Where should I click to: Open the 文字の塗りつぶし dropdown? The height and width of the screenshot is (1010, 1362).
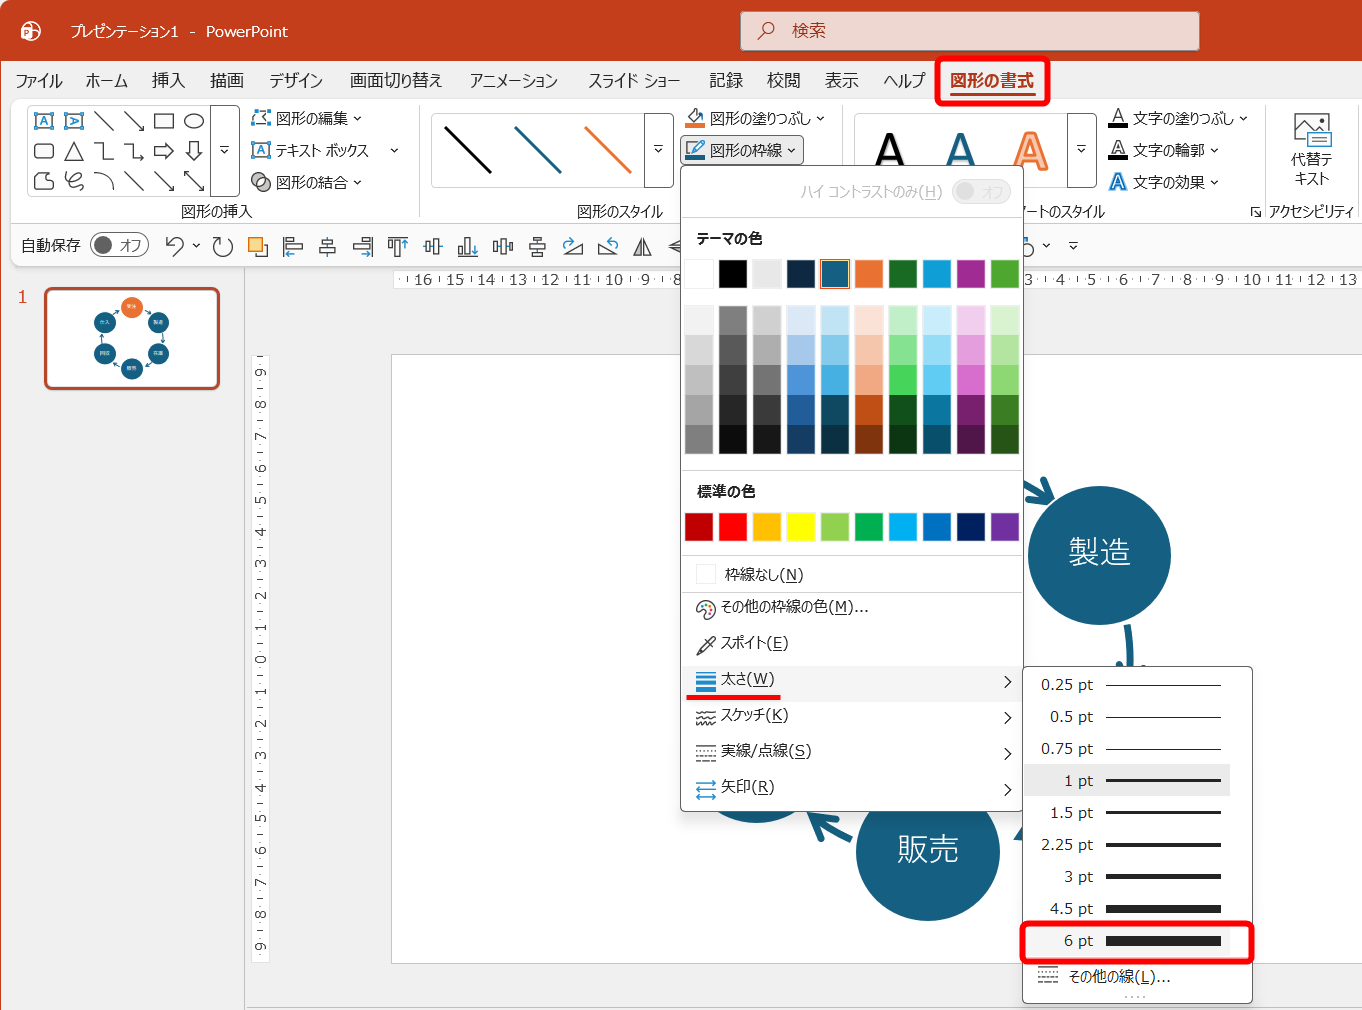pos(1179,118)
